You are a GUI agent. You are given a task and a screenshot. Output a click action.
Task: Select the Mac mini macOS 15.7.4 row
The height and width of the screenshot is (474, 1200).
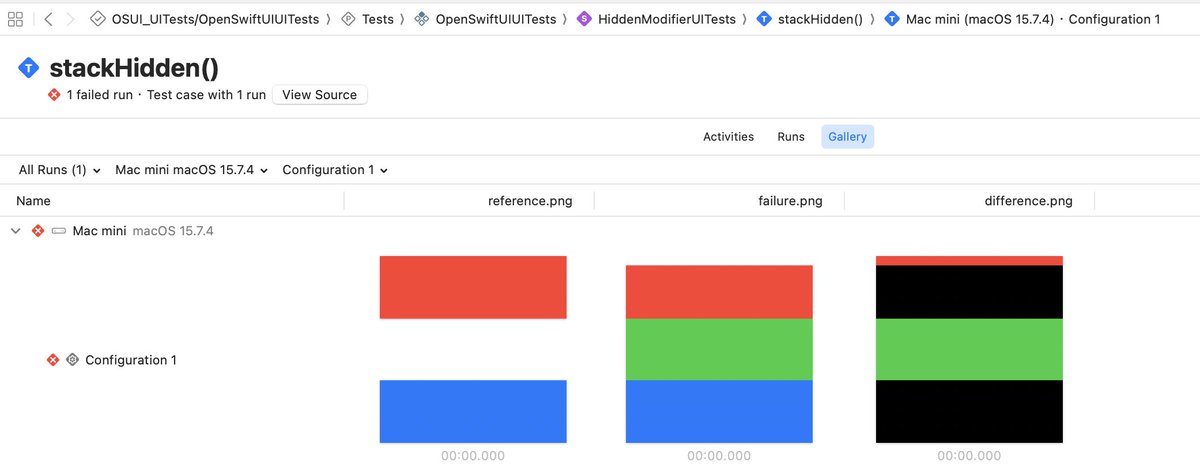point(600,231)
